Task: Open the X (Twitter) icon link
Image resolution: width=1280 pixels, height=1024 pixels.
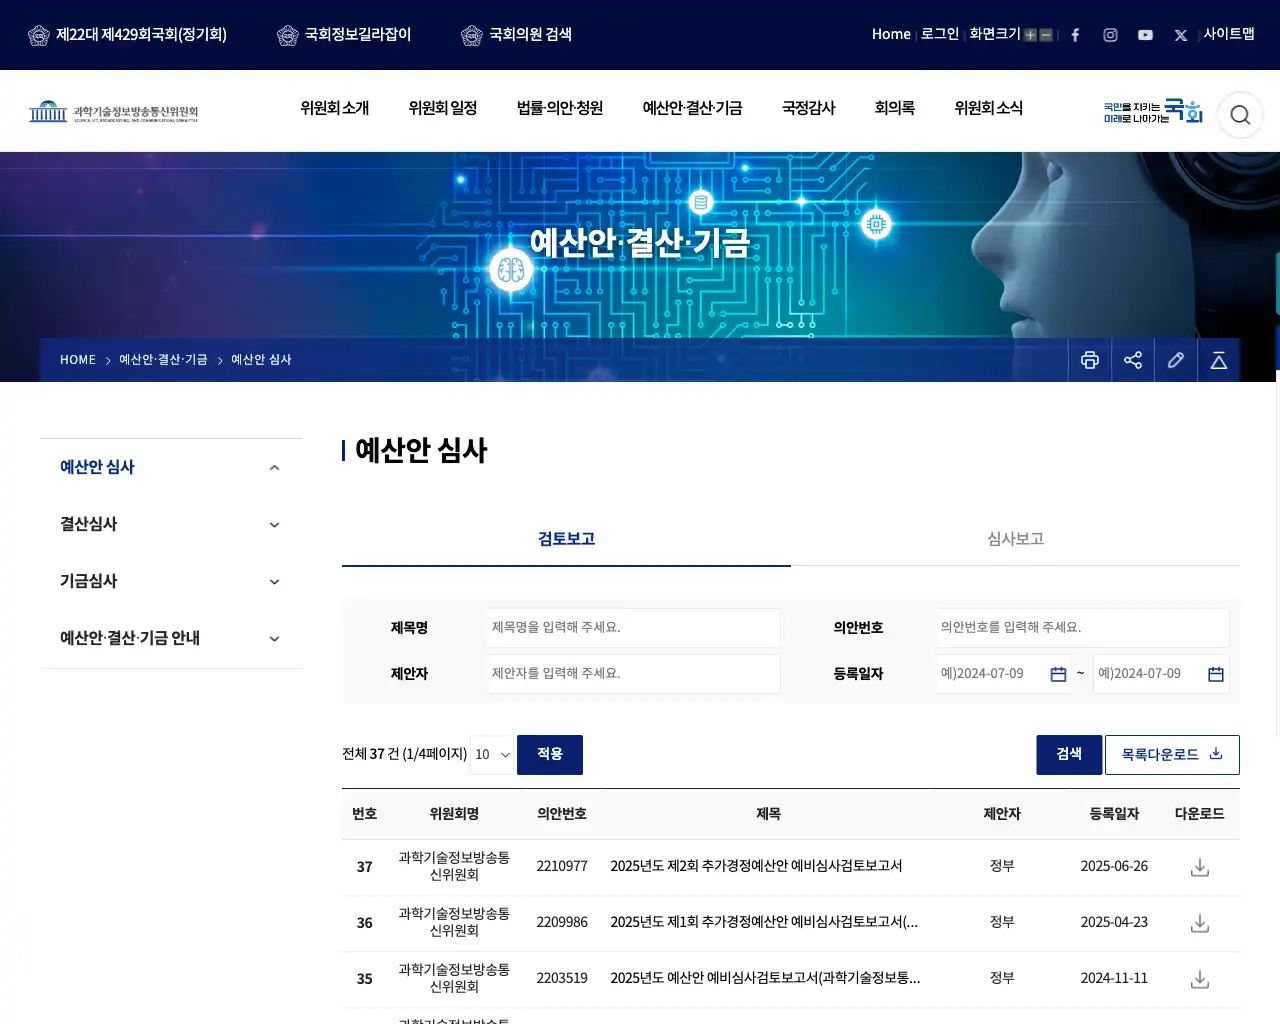Action: point(1181,35)
